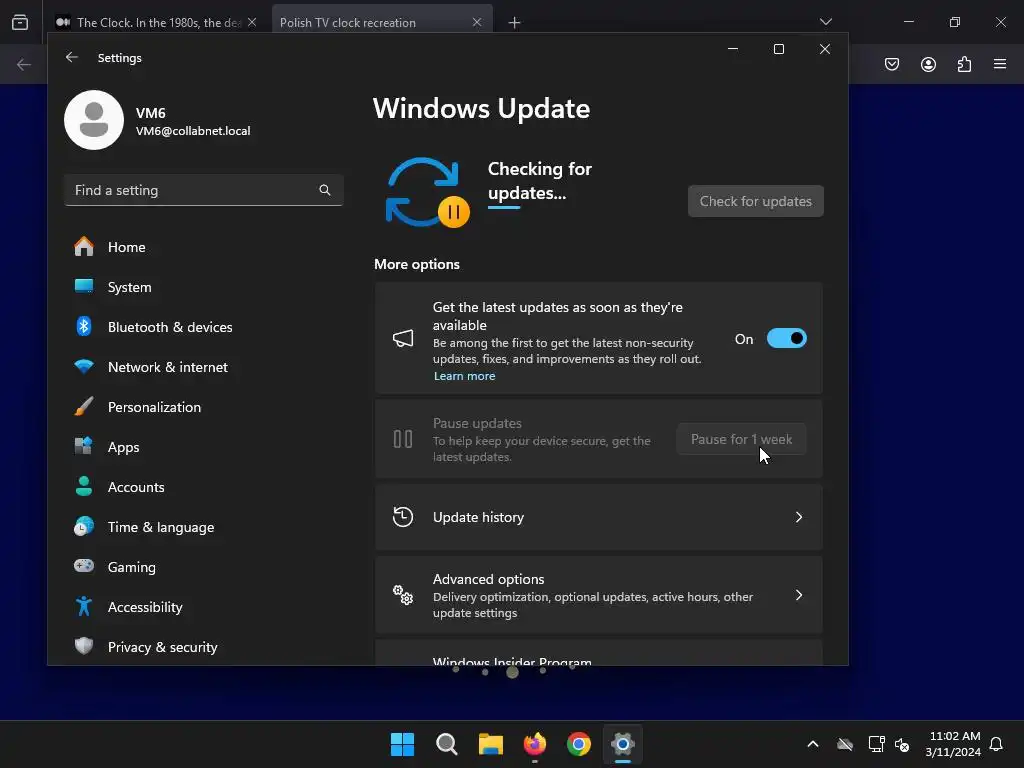Turn off get the latest updates toggle

coord(786,338)
